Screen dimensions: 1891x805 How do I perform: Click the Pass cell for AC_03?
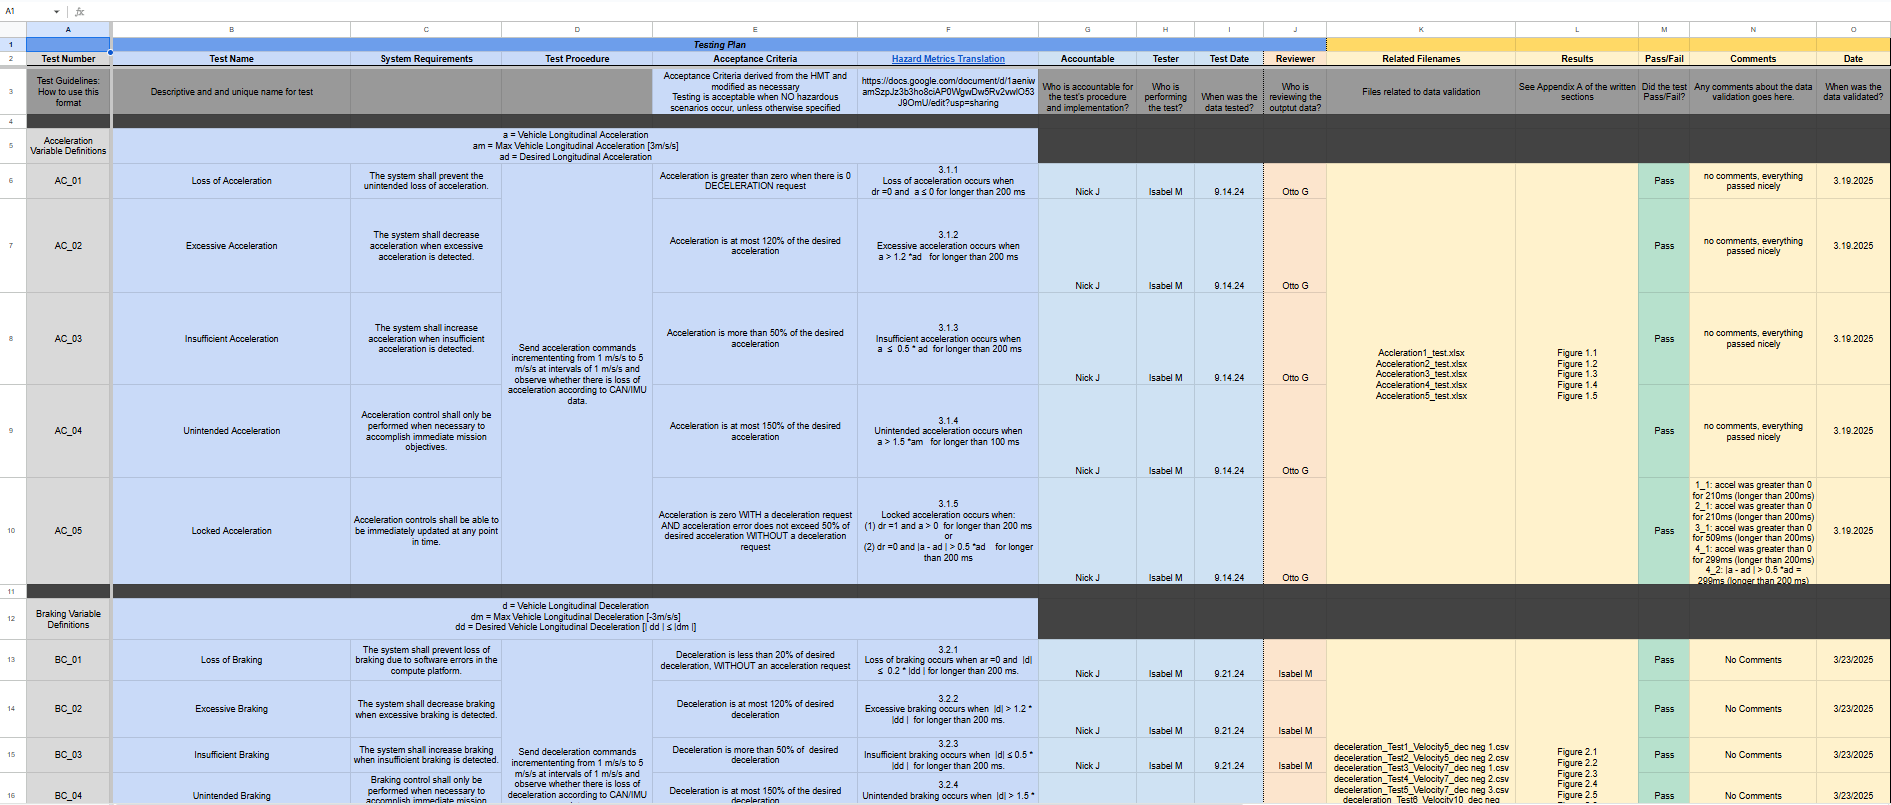(1663, 339)
